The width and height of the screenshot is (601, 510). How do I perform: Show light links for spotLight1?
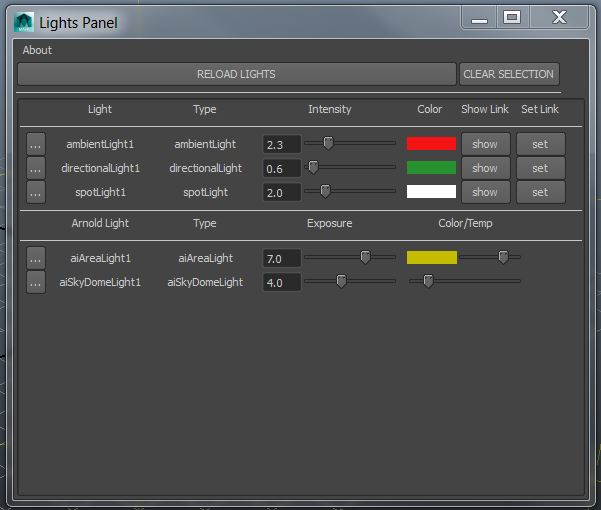point(485,192)
